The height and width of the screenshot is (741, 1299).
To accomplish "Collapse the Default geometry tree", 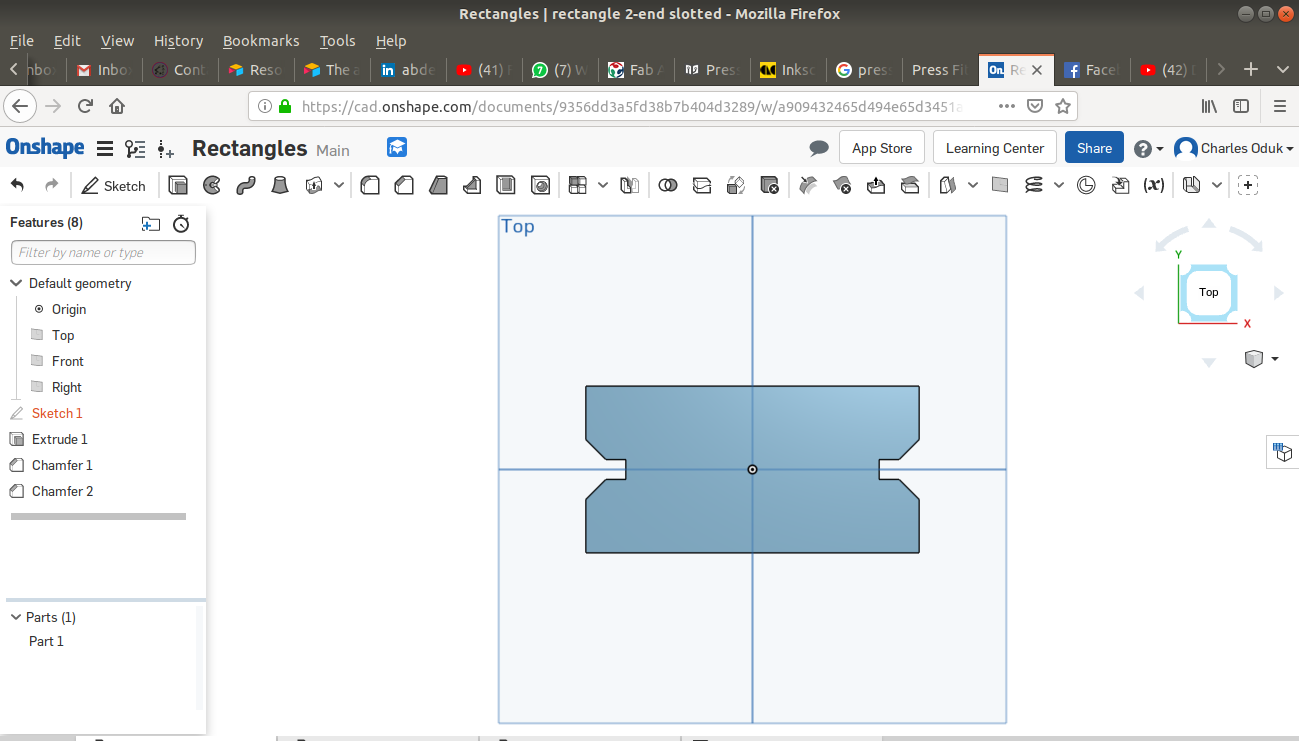I will pos(16,283).
